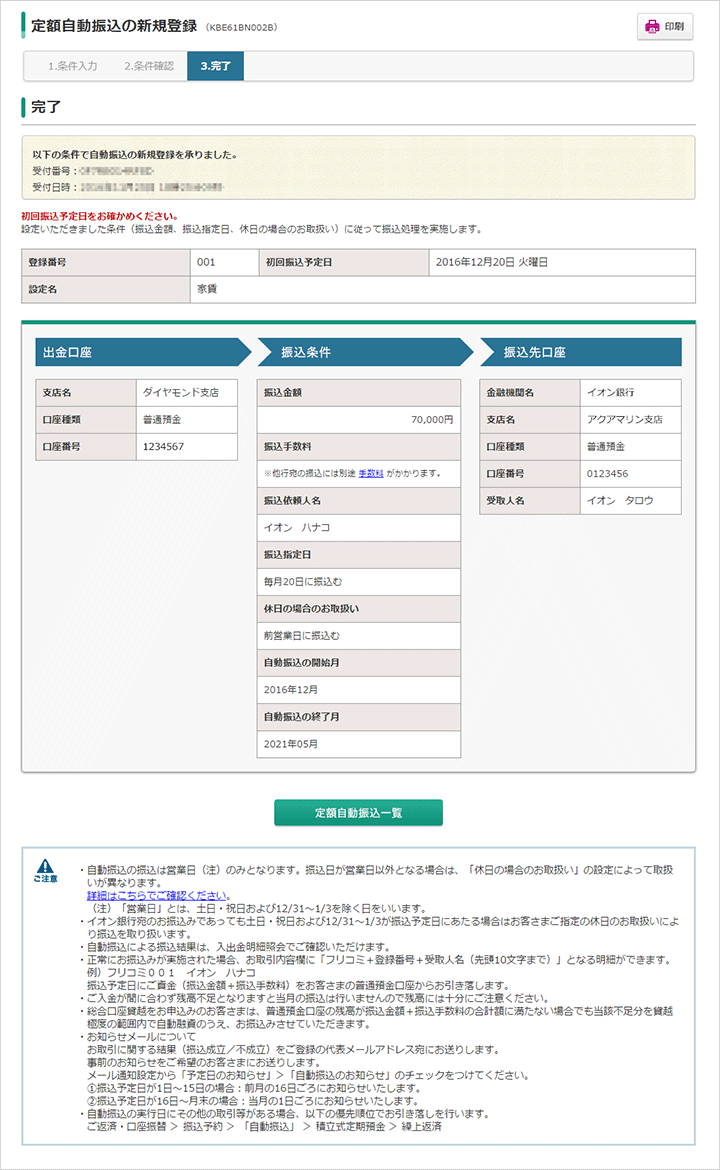Click the branch アクアマリン支店

tap(624, 419)
